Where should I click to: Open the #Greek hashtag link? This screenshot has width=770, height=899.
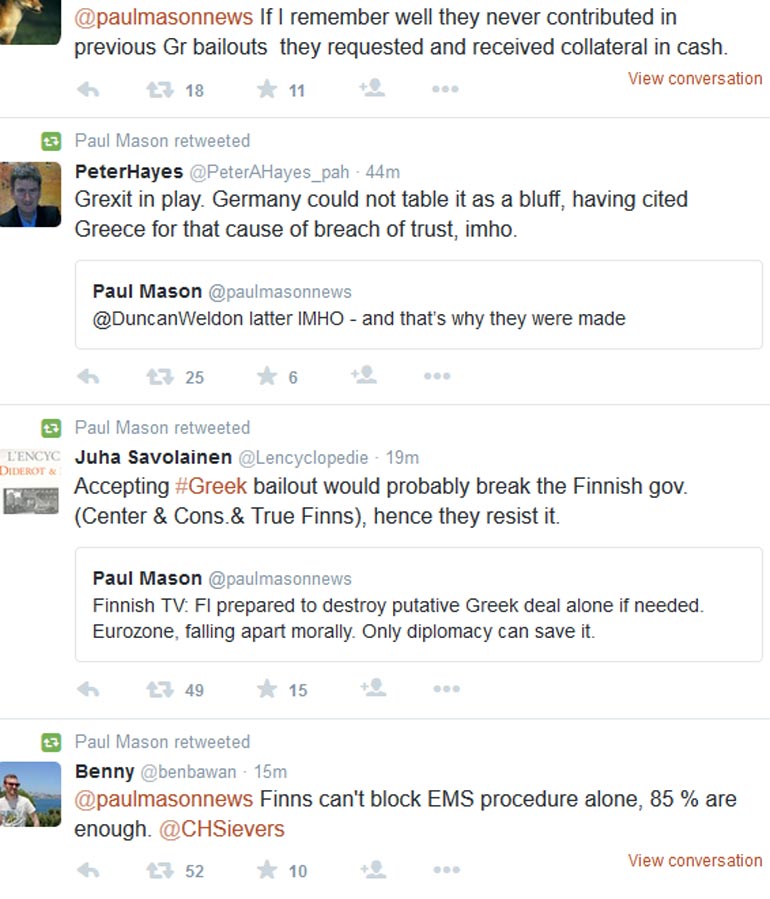[210, 487]
